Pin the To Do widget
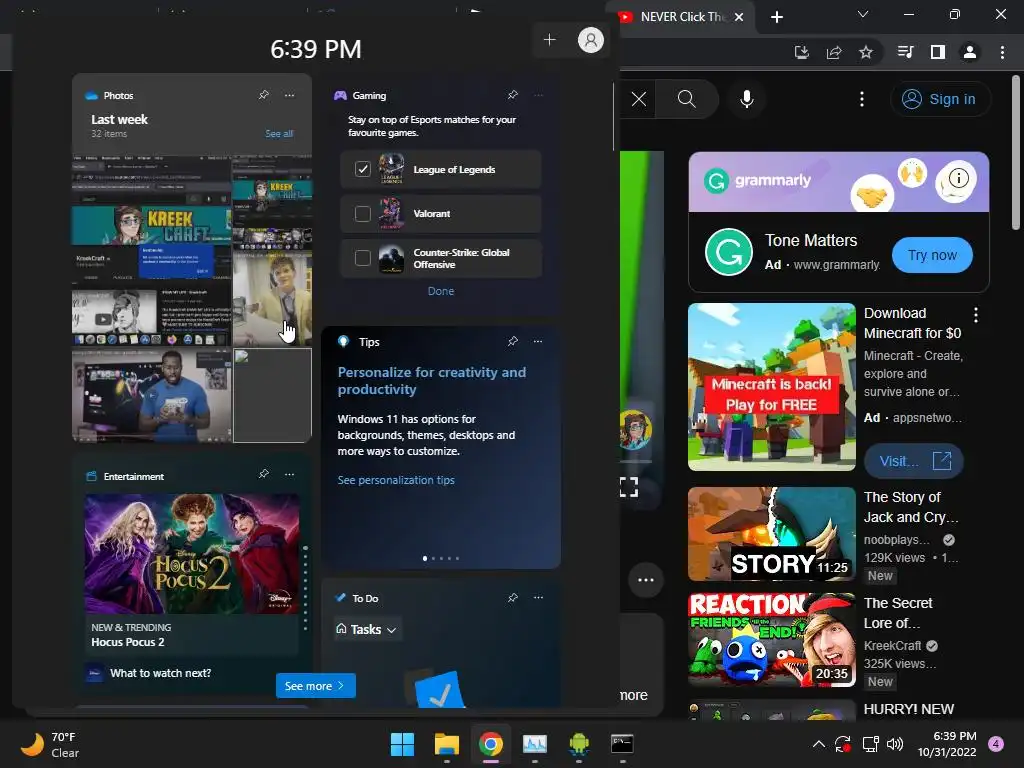 (x=513, y=598)
